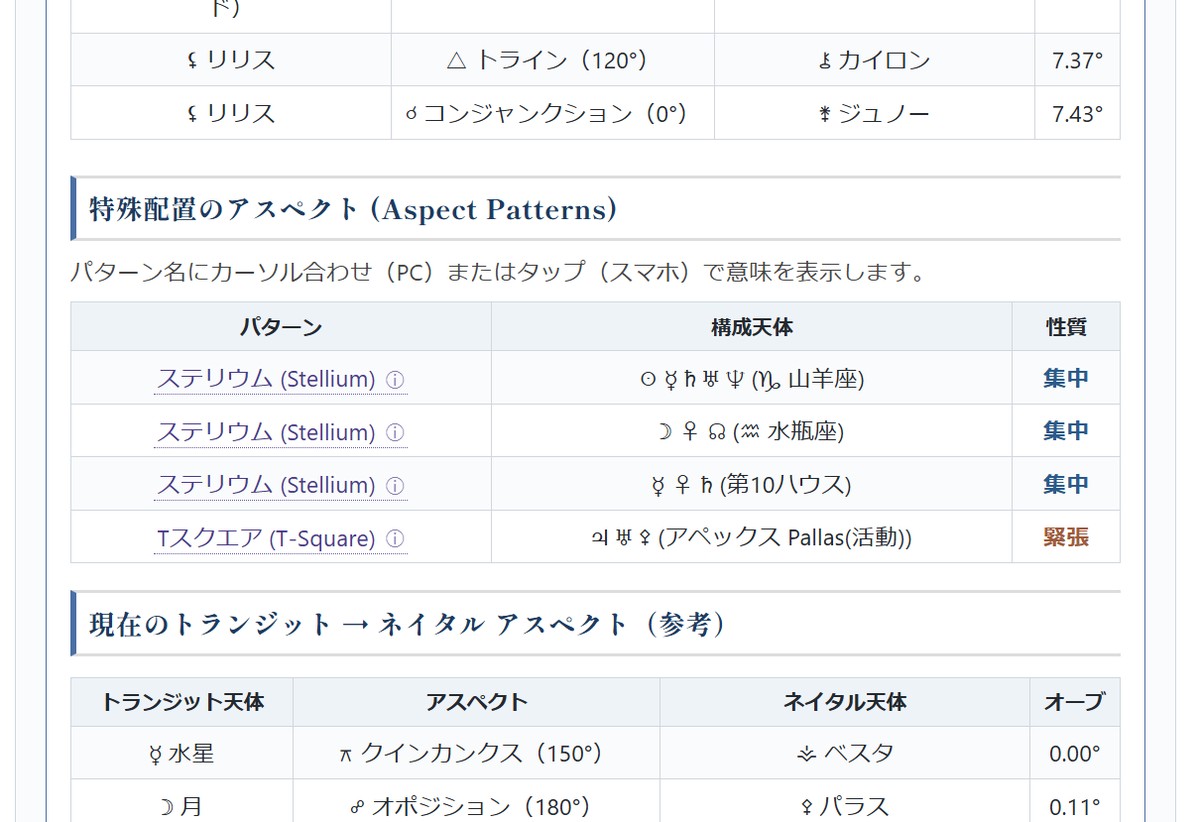Select the 第10ハウス stellium planets cell
Viewport: 1200px width, 822px height.
coord(752,484)
